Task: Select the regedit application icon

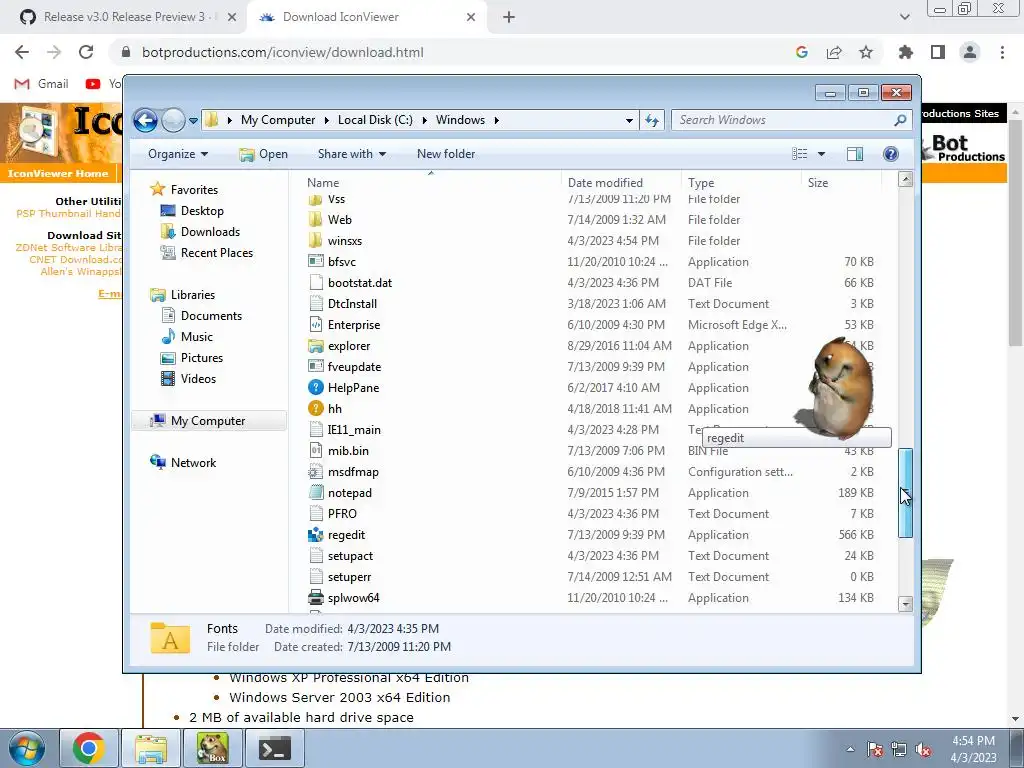Action: click(x=315, y=535)
